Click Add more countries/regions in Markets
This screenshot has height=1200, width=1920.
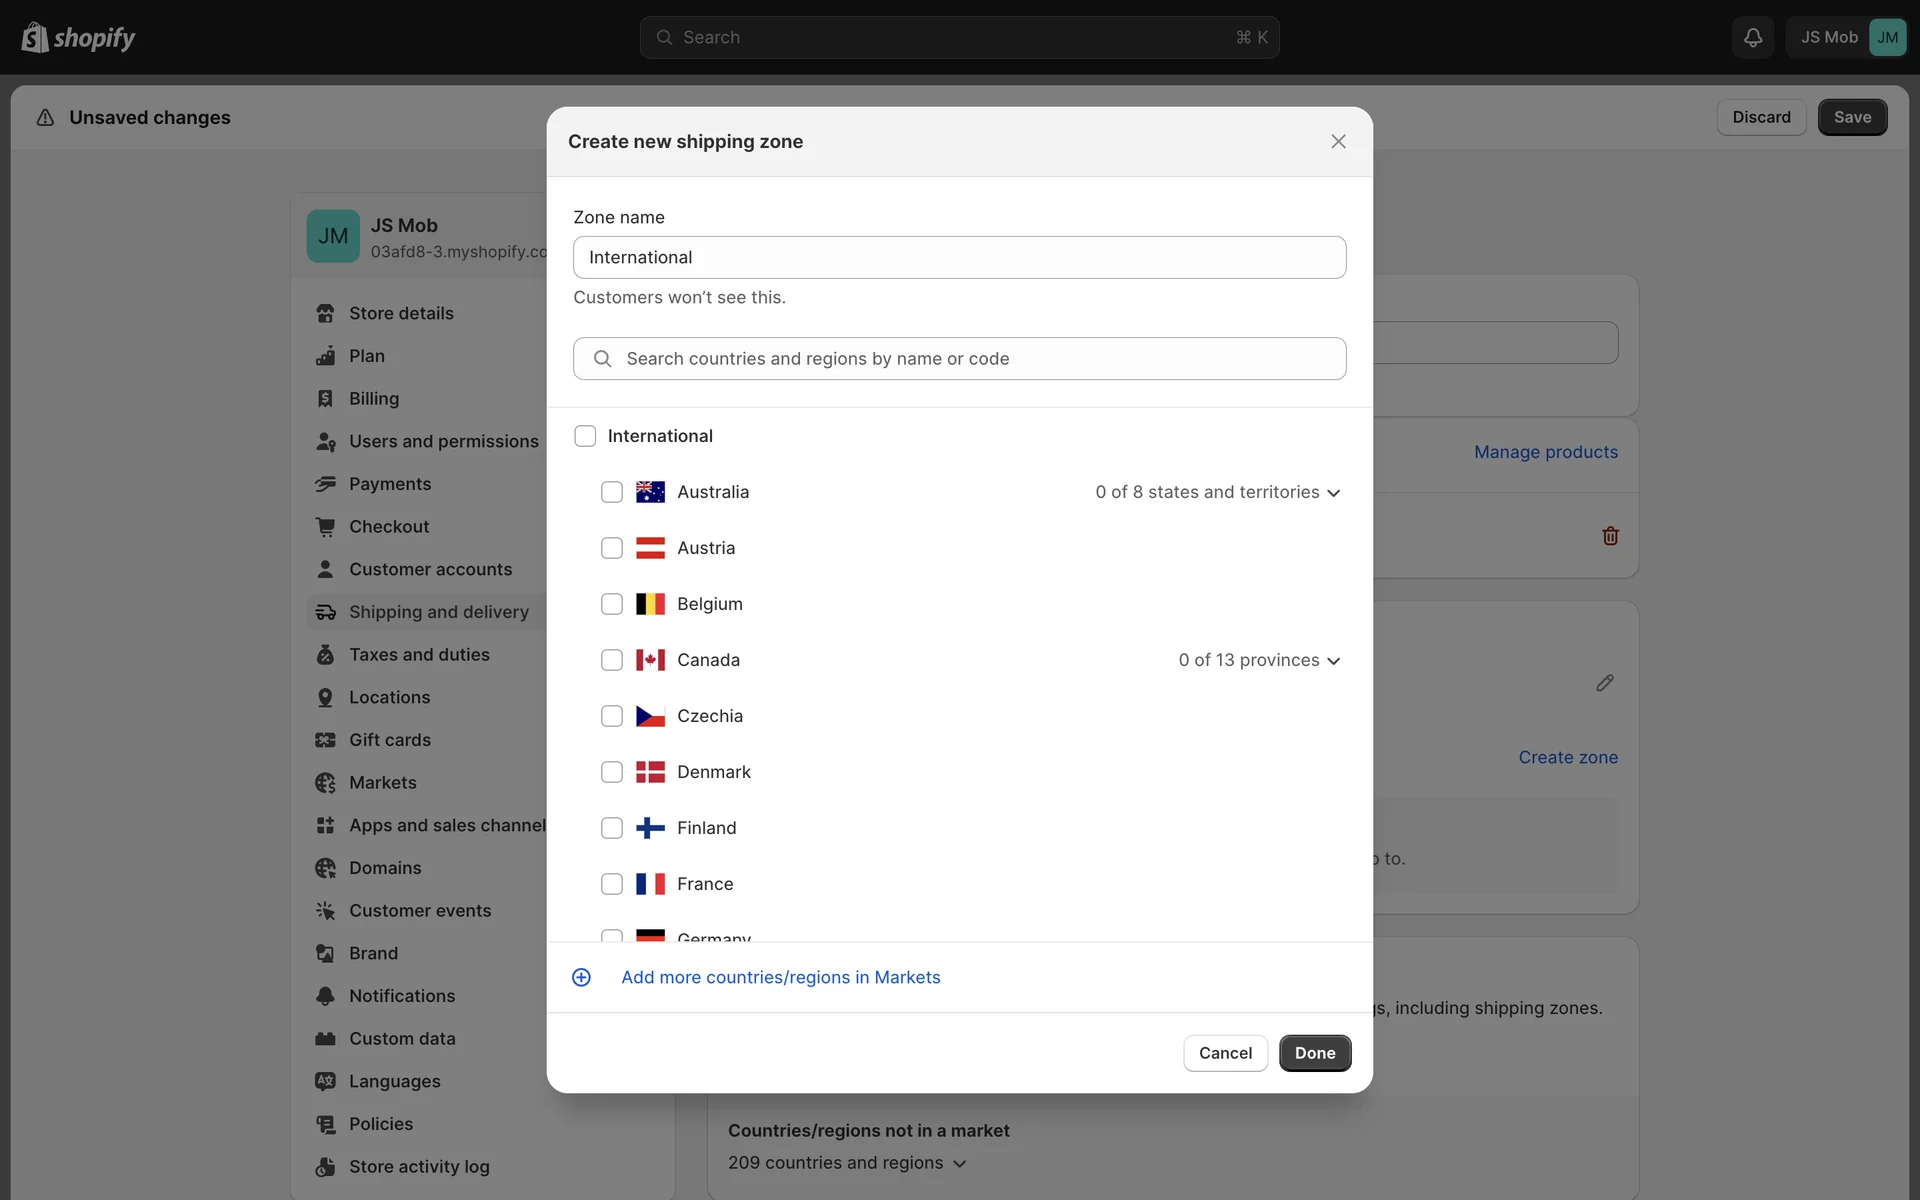(780, 977)
